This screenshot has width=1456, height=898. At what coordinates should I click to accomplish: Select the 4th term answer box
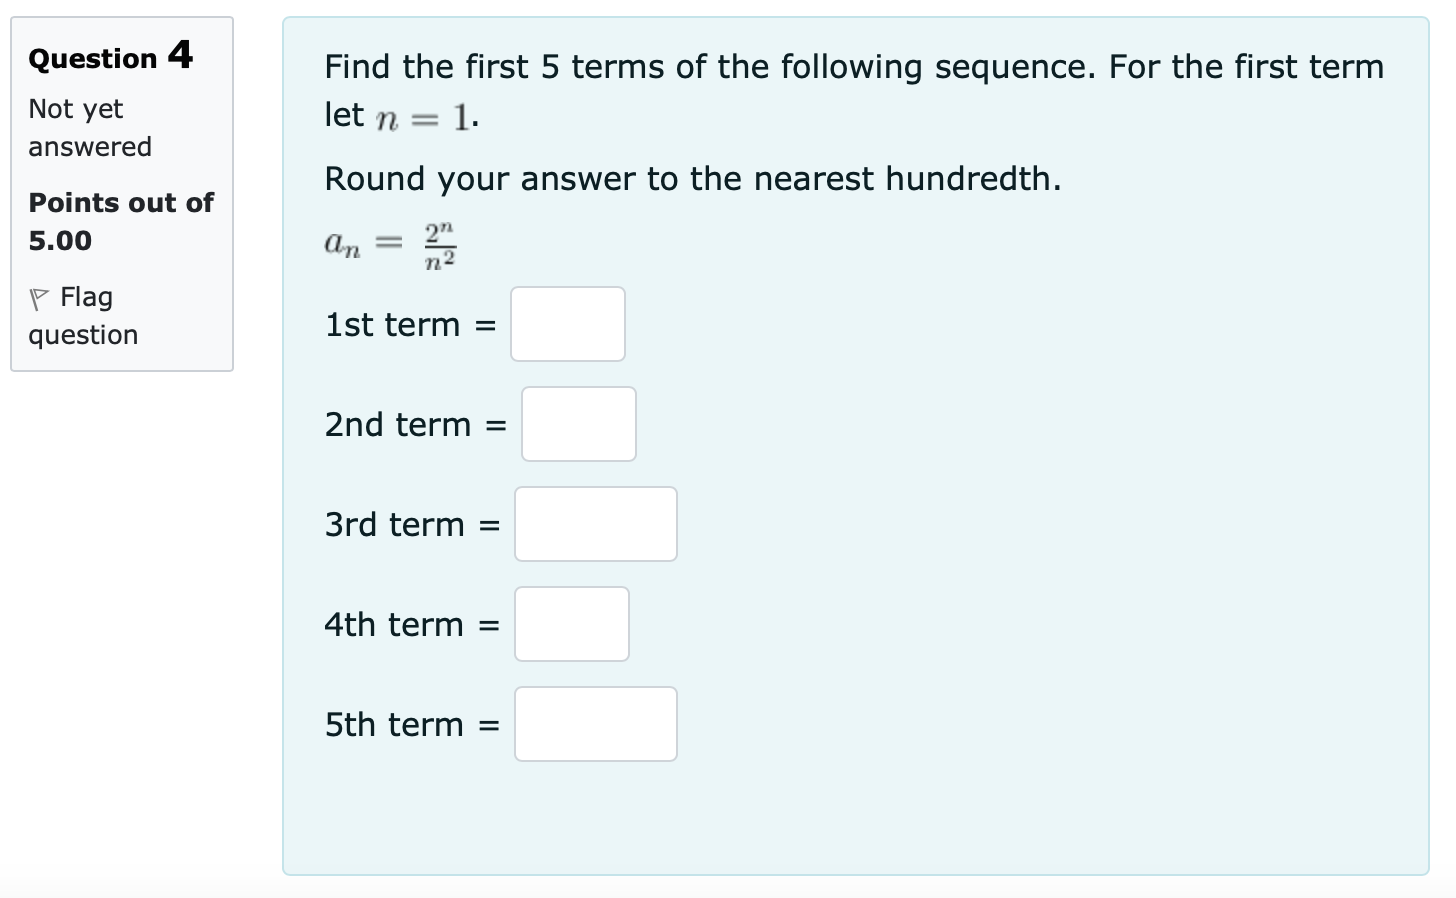[571, 624]
